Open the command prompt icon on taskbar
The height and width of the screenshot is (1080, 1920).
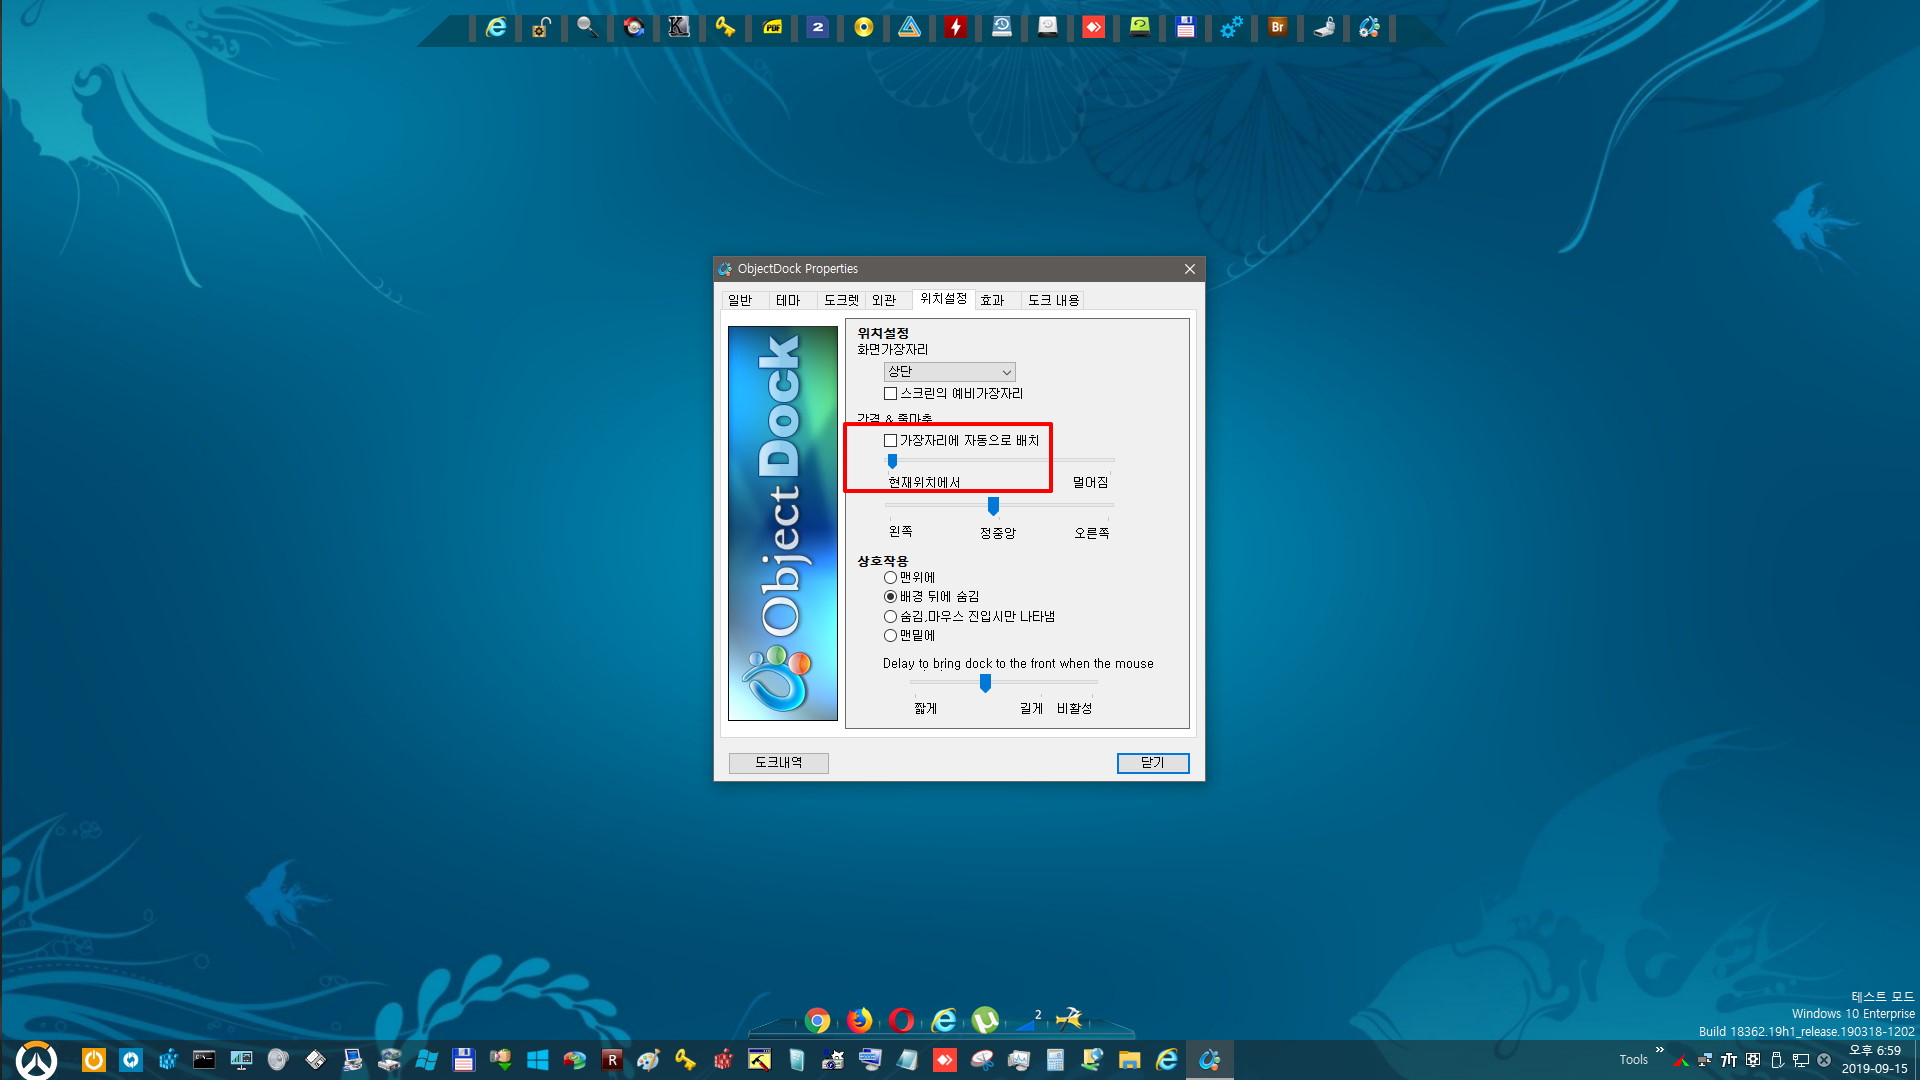[204, 1060]
